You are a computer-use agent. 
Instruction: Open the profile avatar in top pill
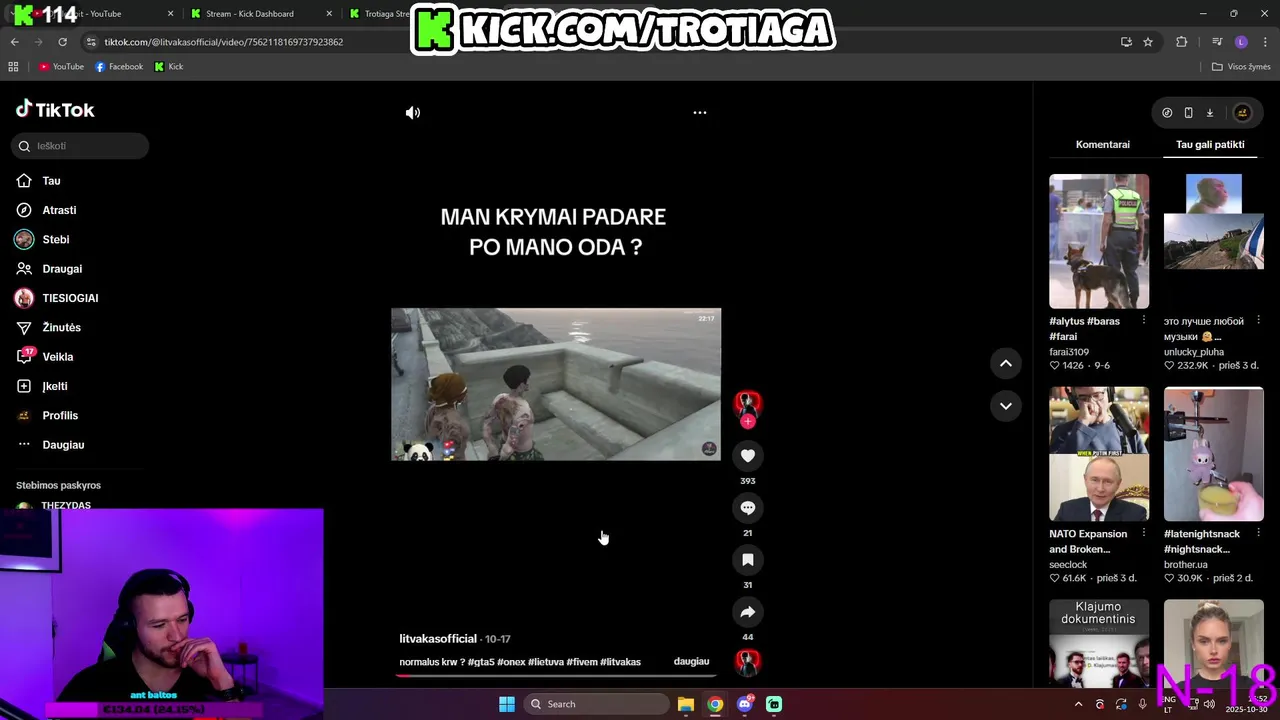click(x=1242, y=113)
